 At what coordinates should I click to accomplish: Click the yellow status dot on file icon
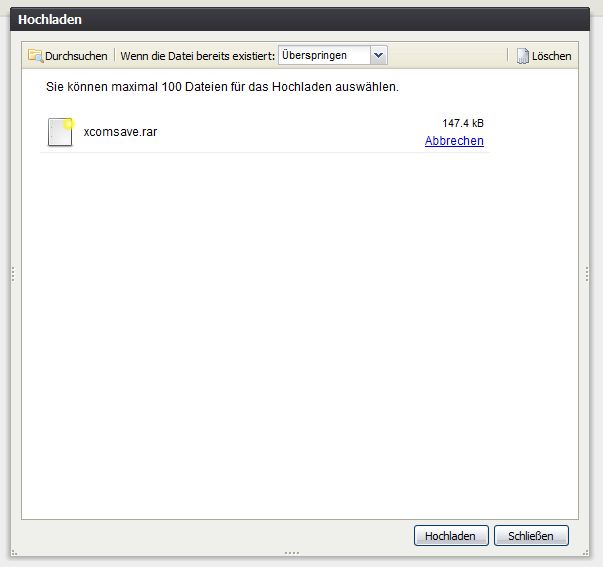(x=70, y=123)
